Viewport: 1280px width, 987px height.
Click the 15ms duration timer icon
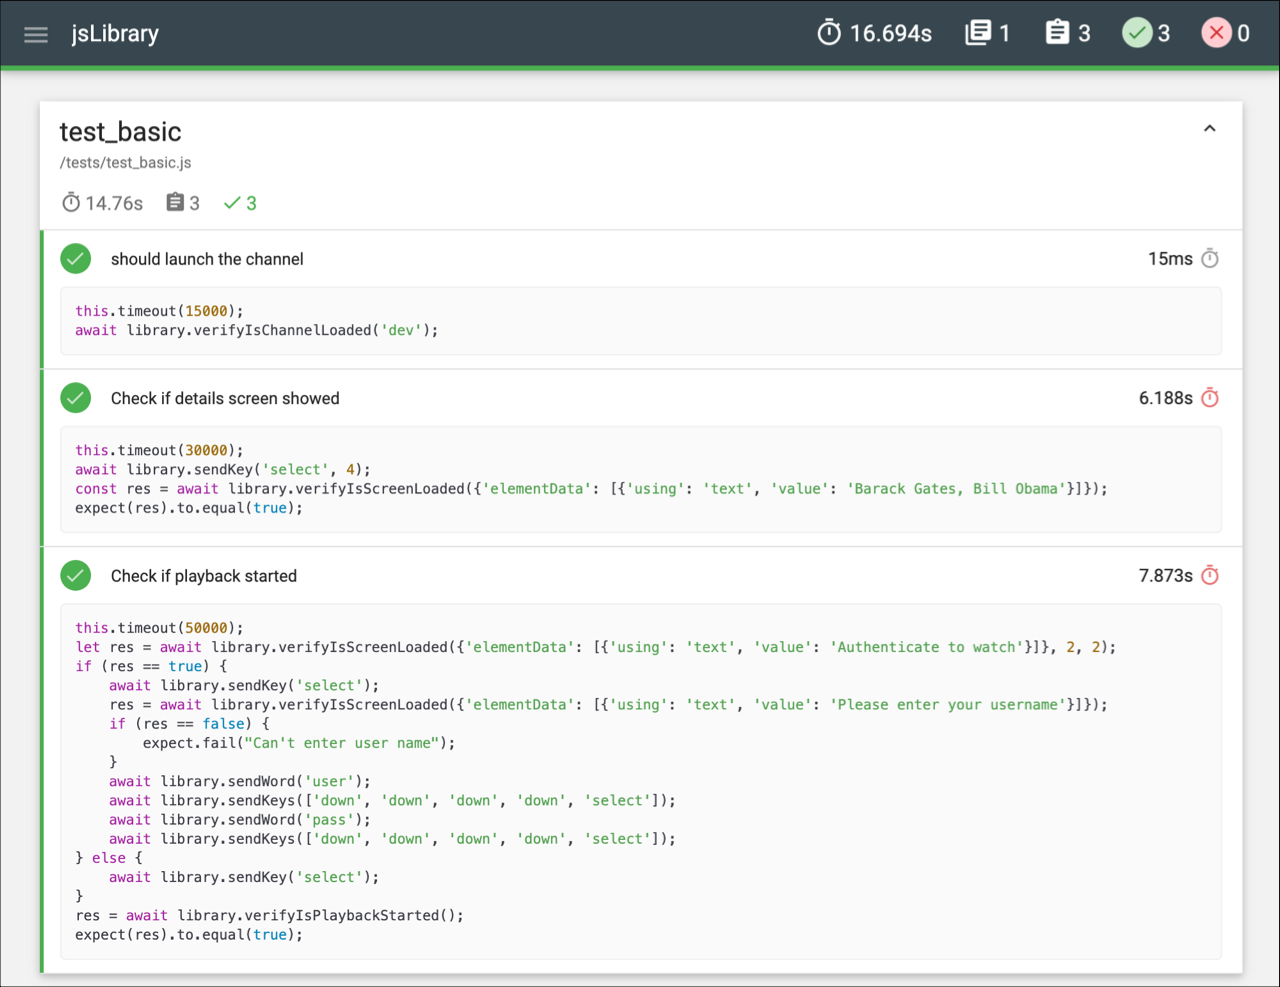tap(1210, 259)
